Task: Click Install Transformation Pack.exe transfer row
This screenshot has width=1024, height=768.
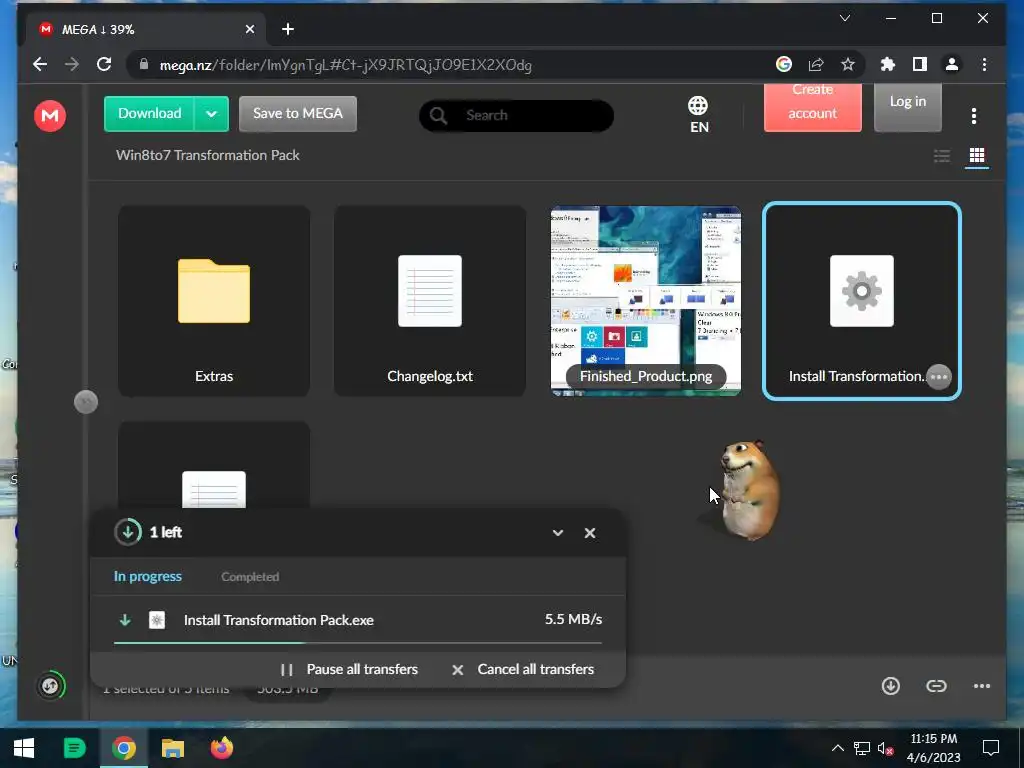Action: click(358, 620)
